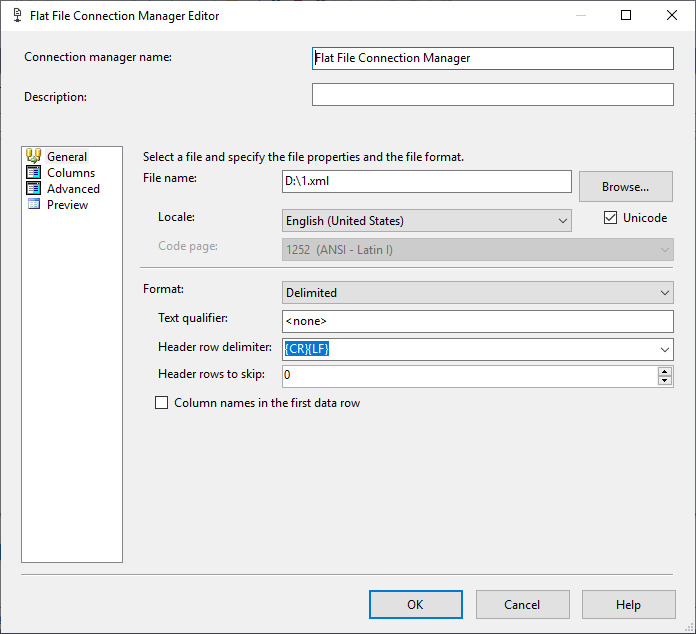Switch to the Columns page
Viewport: 696px width, 634px height.
point(71,172)
